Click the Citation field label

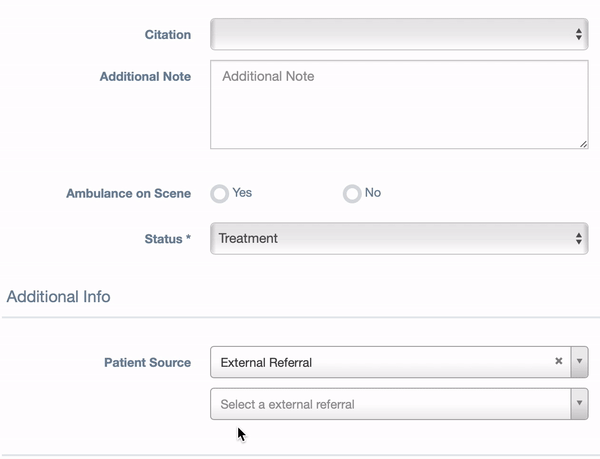click(x=168, y=34)
